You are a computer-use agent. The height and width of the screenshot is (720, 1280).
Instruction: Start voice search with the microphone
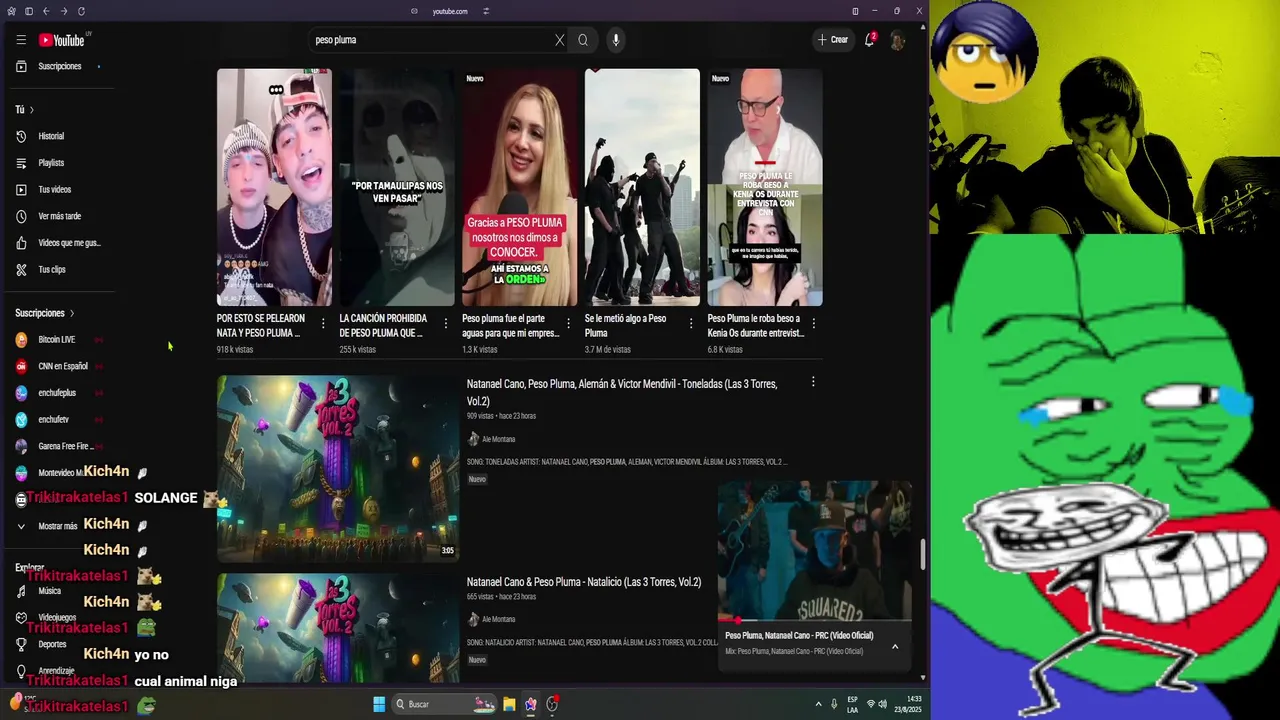[x=616, y=40]
